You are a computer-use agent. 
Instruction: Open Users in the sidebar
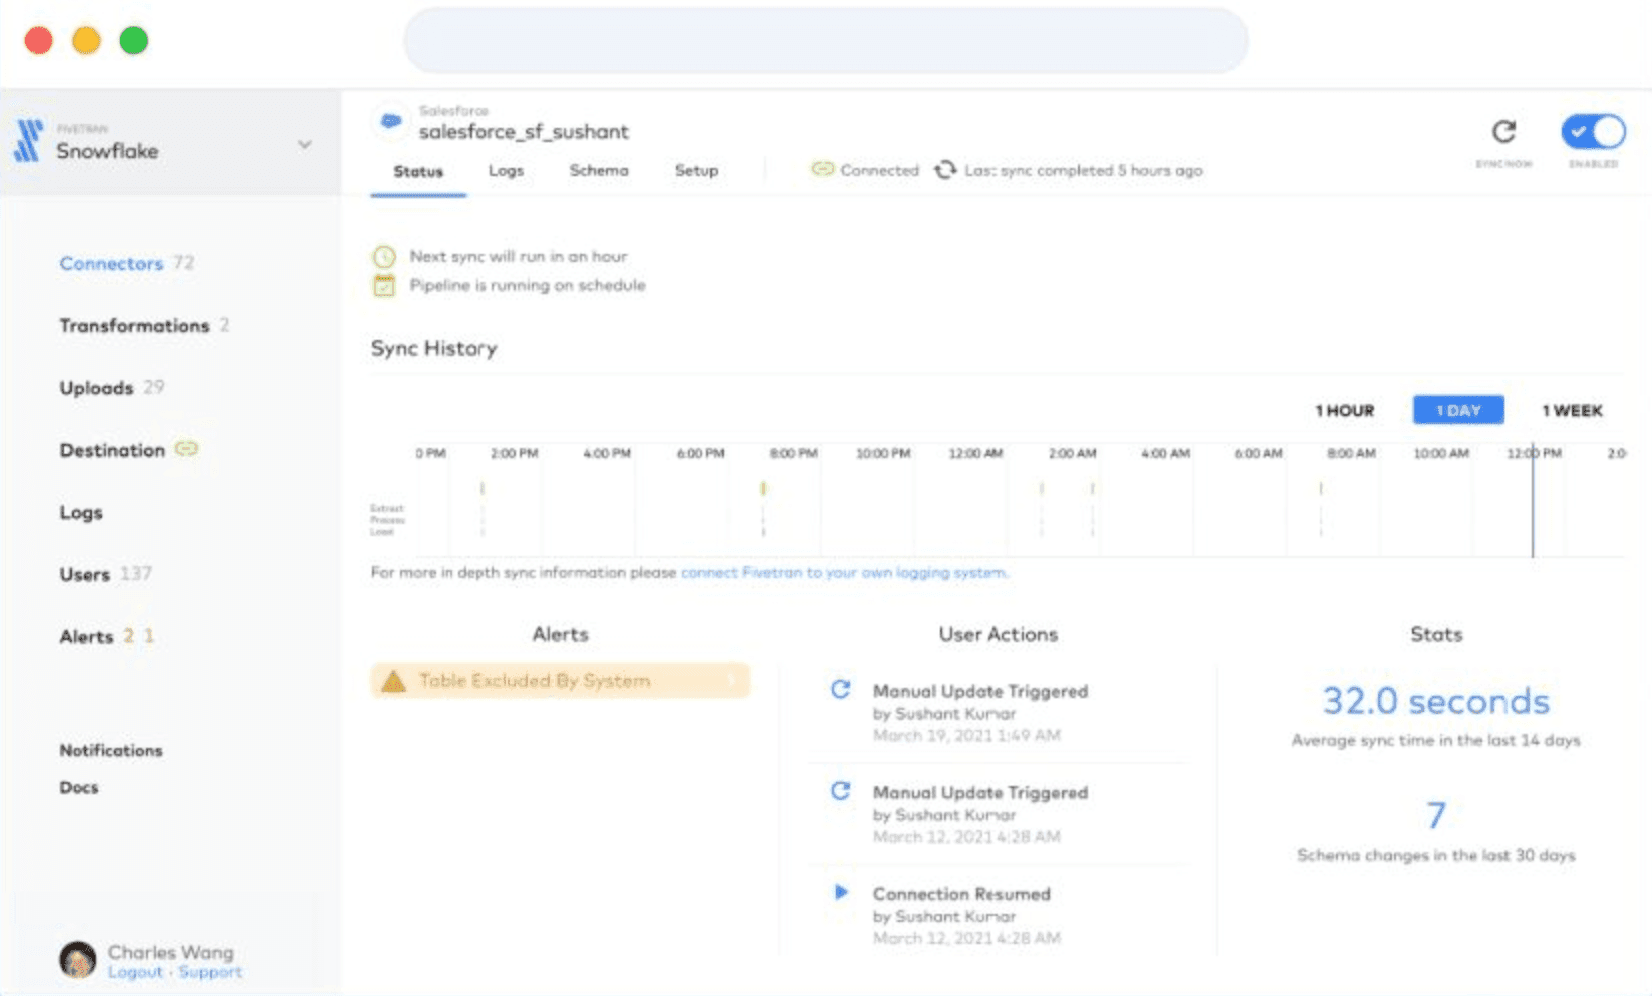coord(85,574)
